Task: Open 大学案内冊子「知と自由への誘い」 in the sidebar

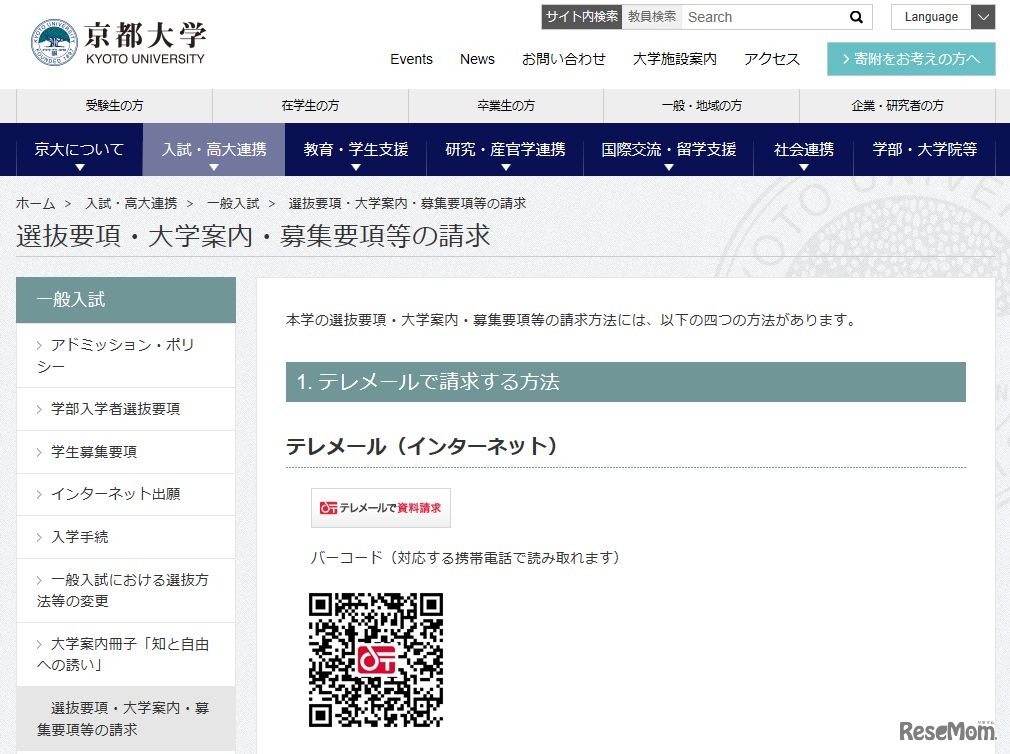Action: (126, 654)
